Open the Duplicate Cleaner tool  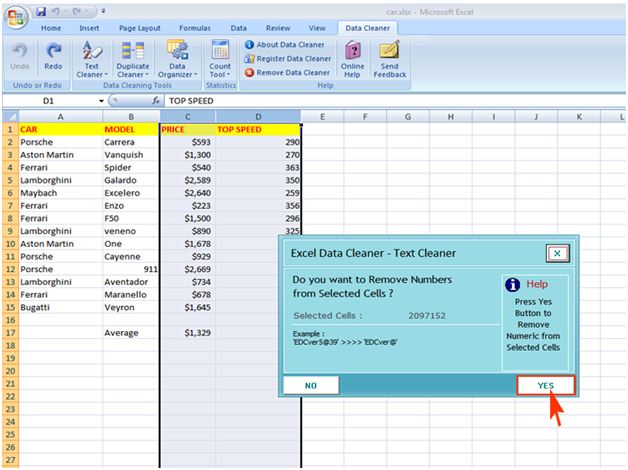(x=133, y=59)
